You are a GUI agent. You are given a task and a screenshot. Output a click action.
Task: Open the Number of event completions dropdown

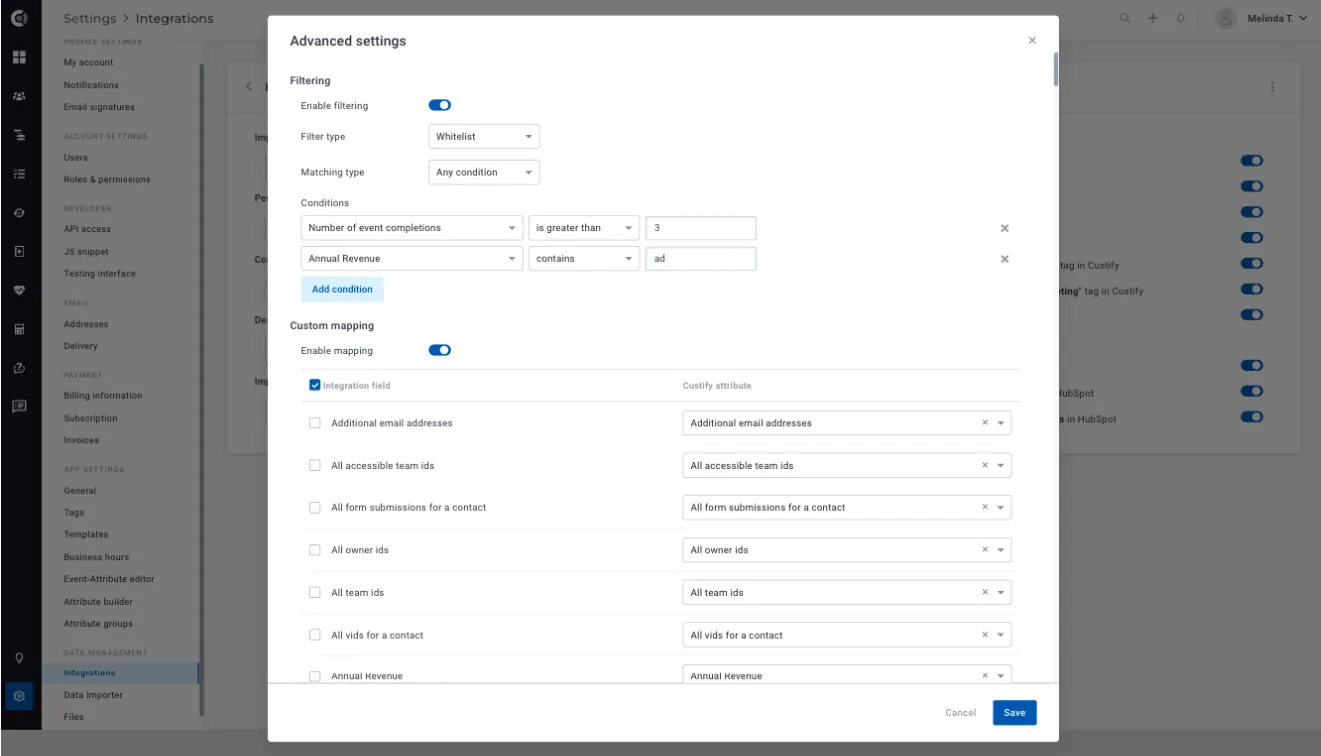pos(412,228)
